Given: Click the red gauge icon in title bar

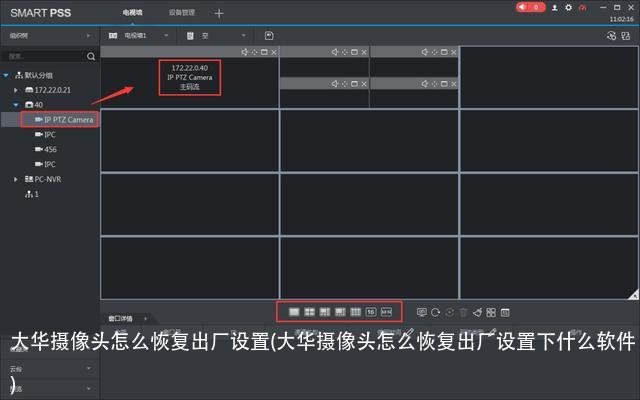Looking at the screenshot, I should click(x=583, y=8).
